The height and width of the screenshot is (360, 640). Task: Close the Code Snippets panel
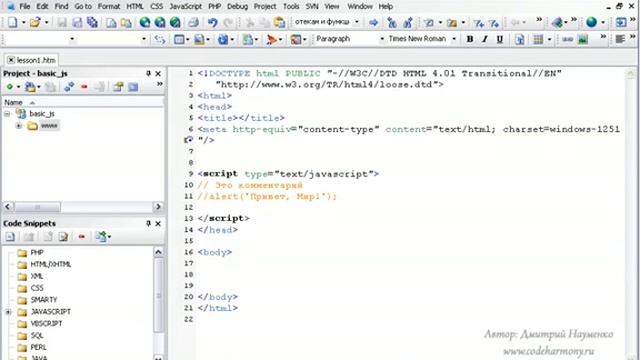point(158,224)
